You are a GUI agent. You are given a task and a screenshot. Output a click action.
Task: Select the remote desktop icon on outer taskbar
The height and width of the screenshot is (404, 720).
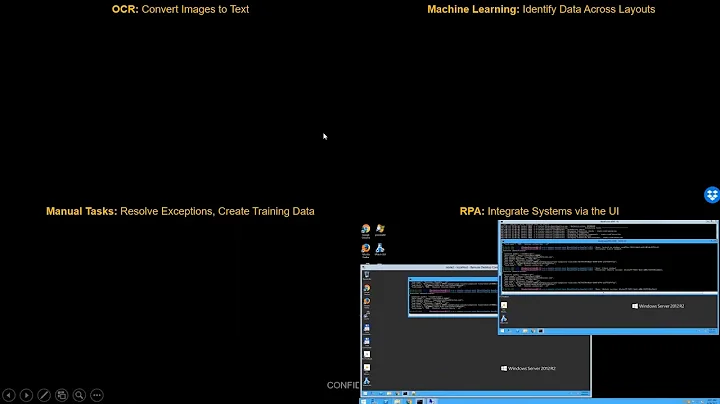click(431, 401)
